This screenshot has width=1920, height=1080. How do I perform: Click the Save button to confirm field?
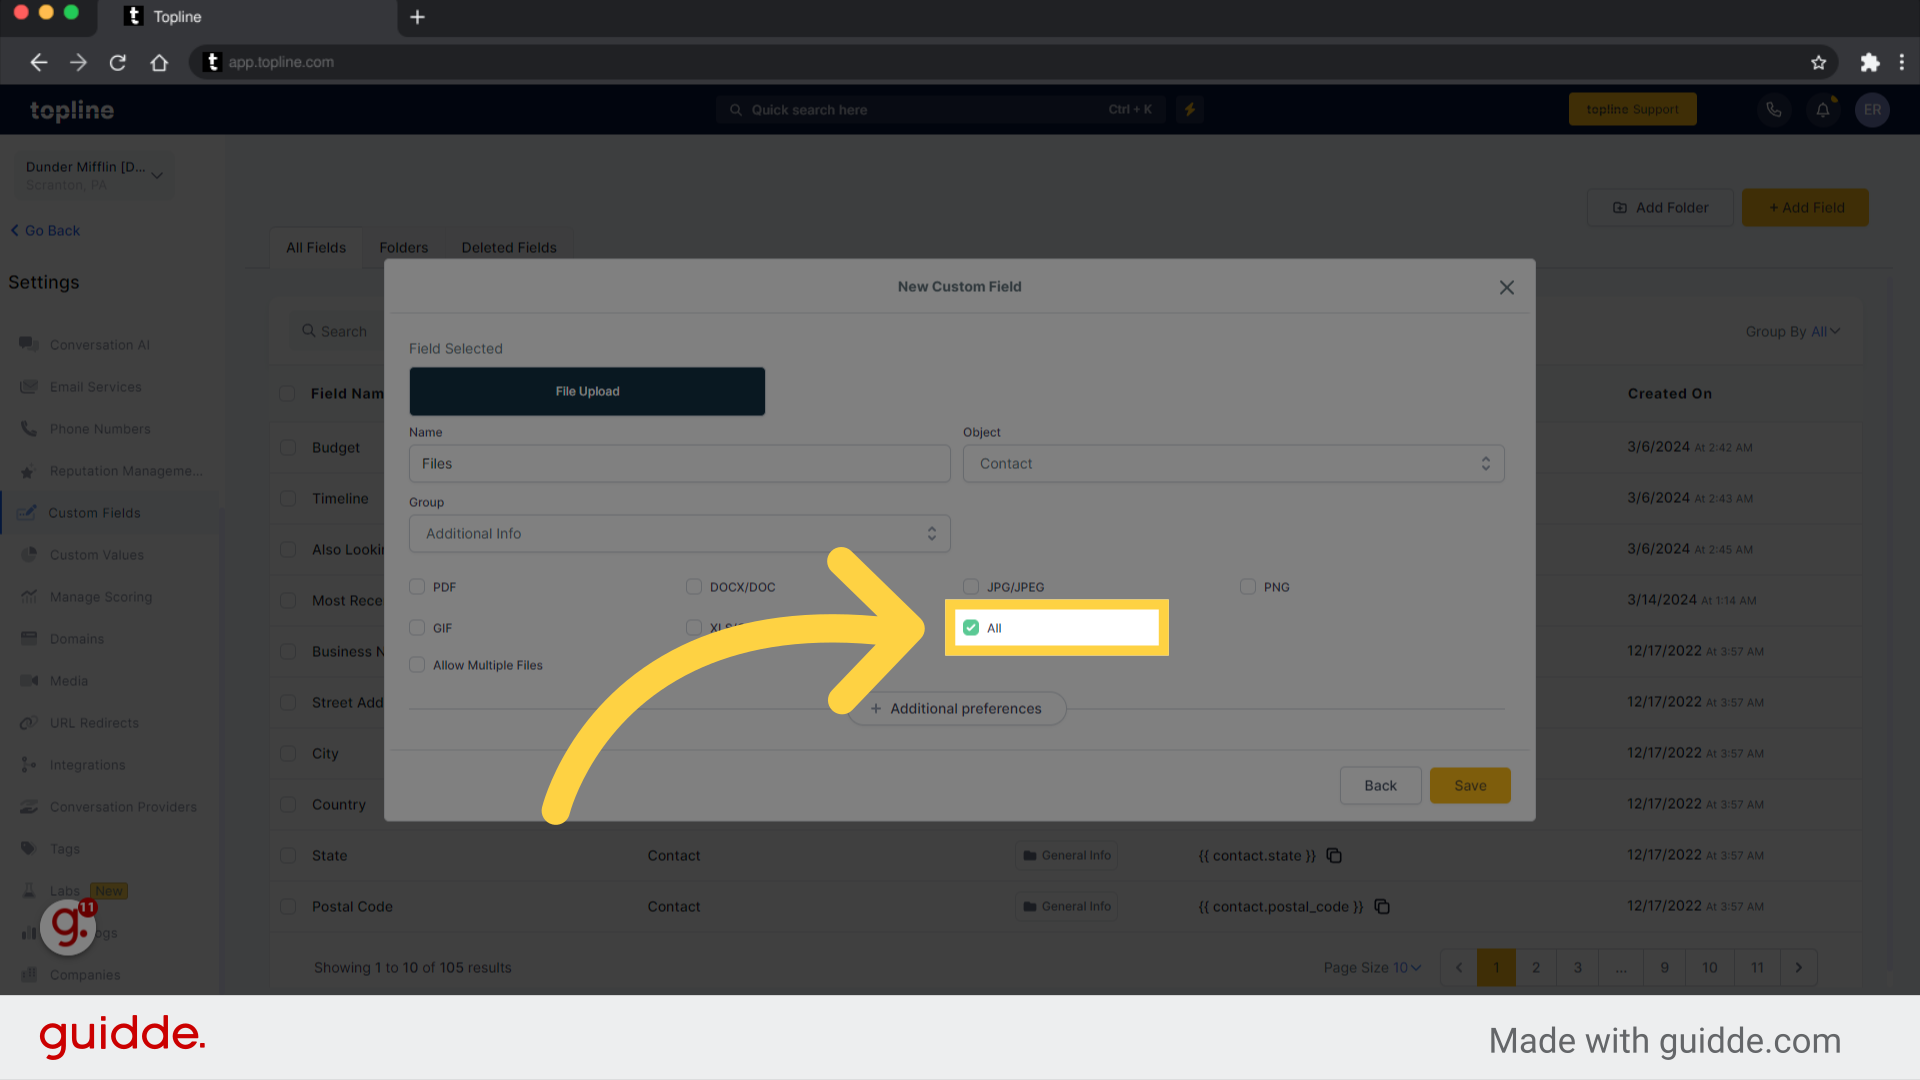click(x=1468, y=785)
